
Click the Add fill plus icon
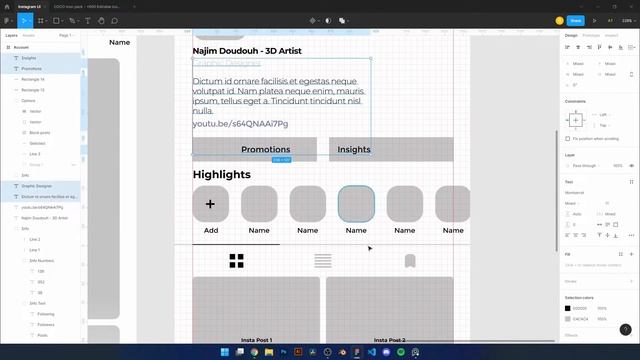(x=631, y=254)
